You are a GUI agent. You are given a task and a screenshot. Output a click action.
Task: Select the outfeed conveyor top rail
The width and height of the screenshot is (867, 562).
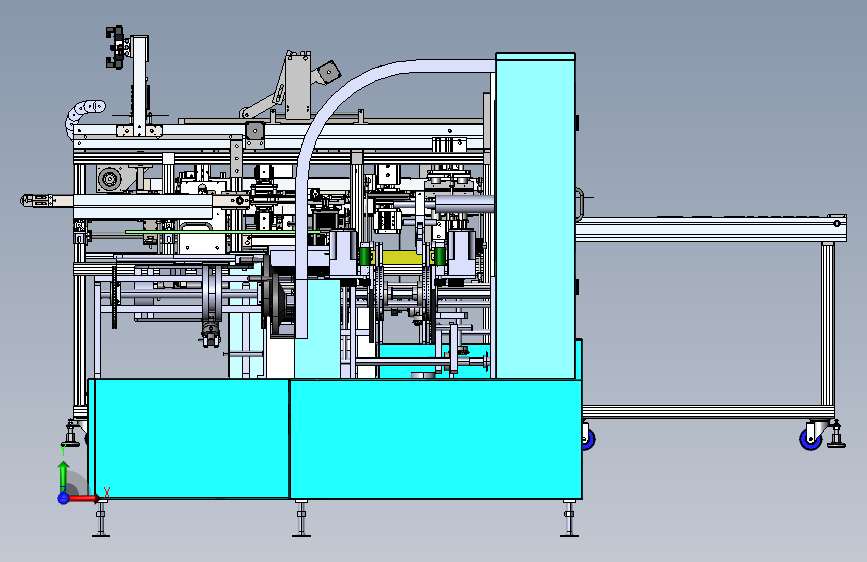[711, 229]
